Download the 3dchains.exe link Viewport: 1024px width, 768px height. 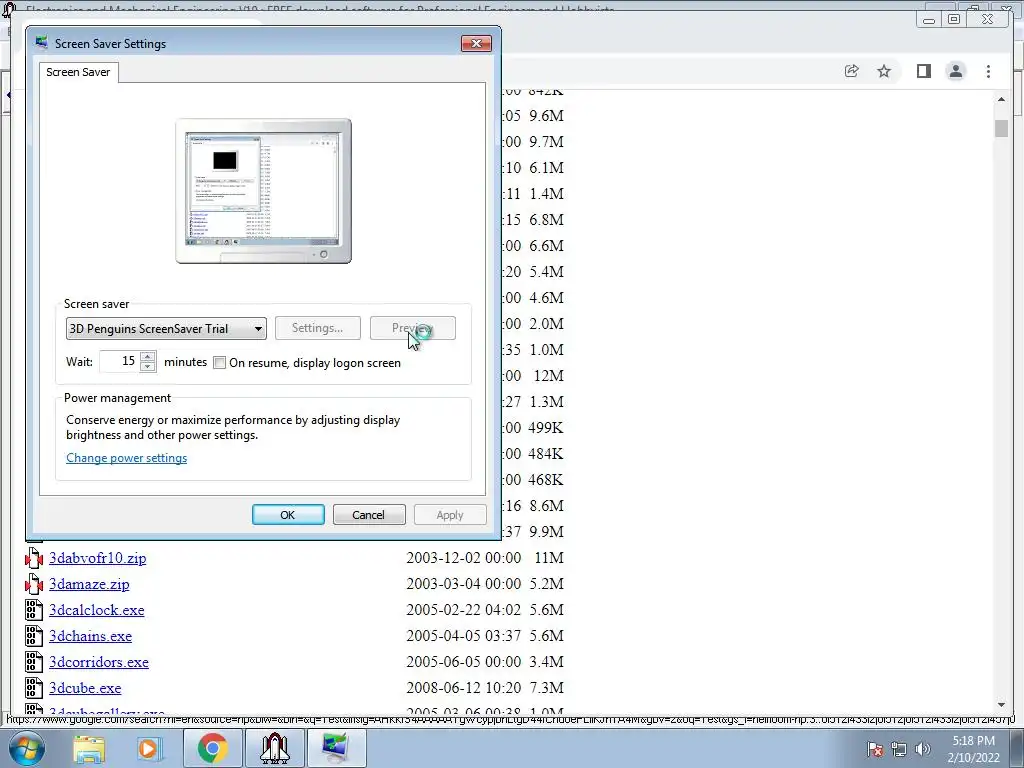tap(91, 637)
